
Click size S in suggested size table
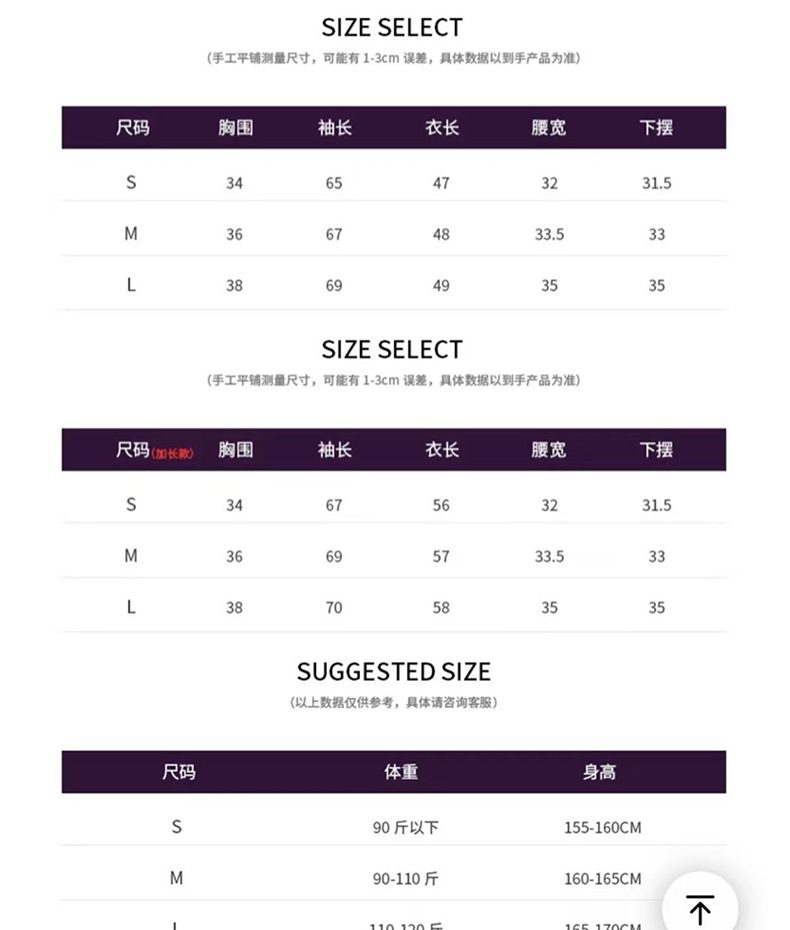point(177,827)
